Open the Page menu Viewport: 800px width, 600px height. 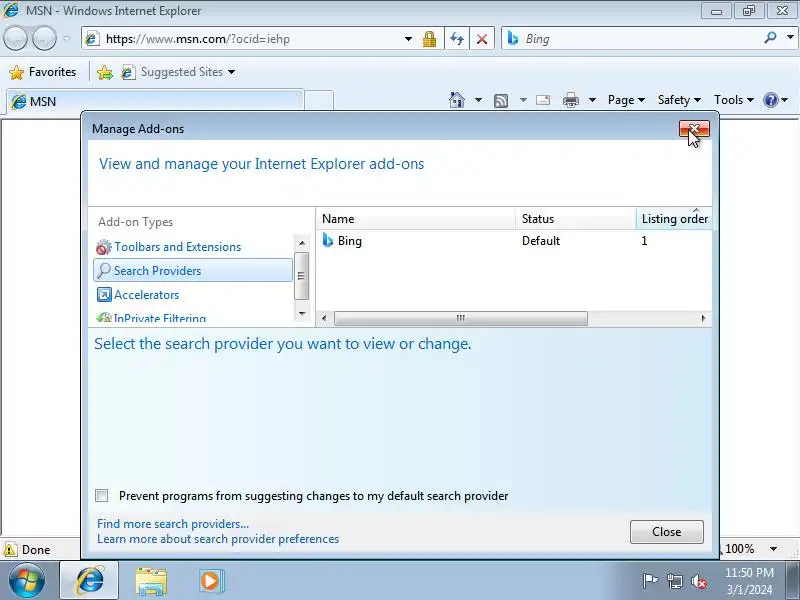[x=626, y=100]
